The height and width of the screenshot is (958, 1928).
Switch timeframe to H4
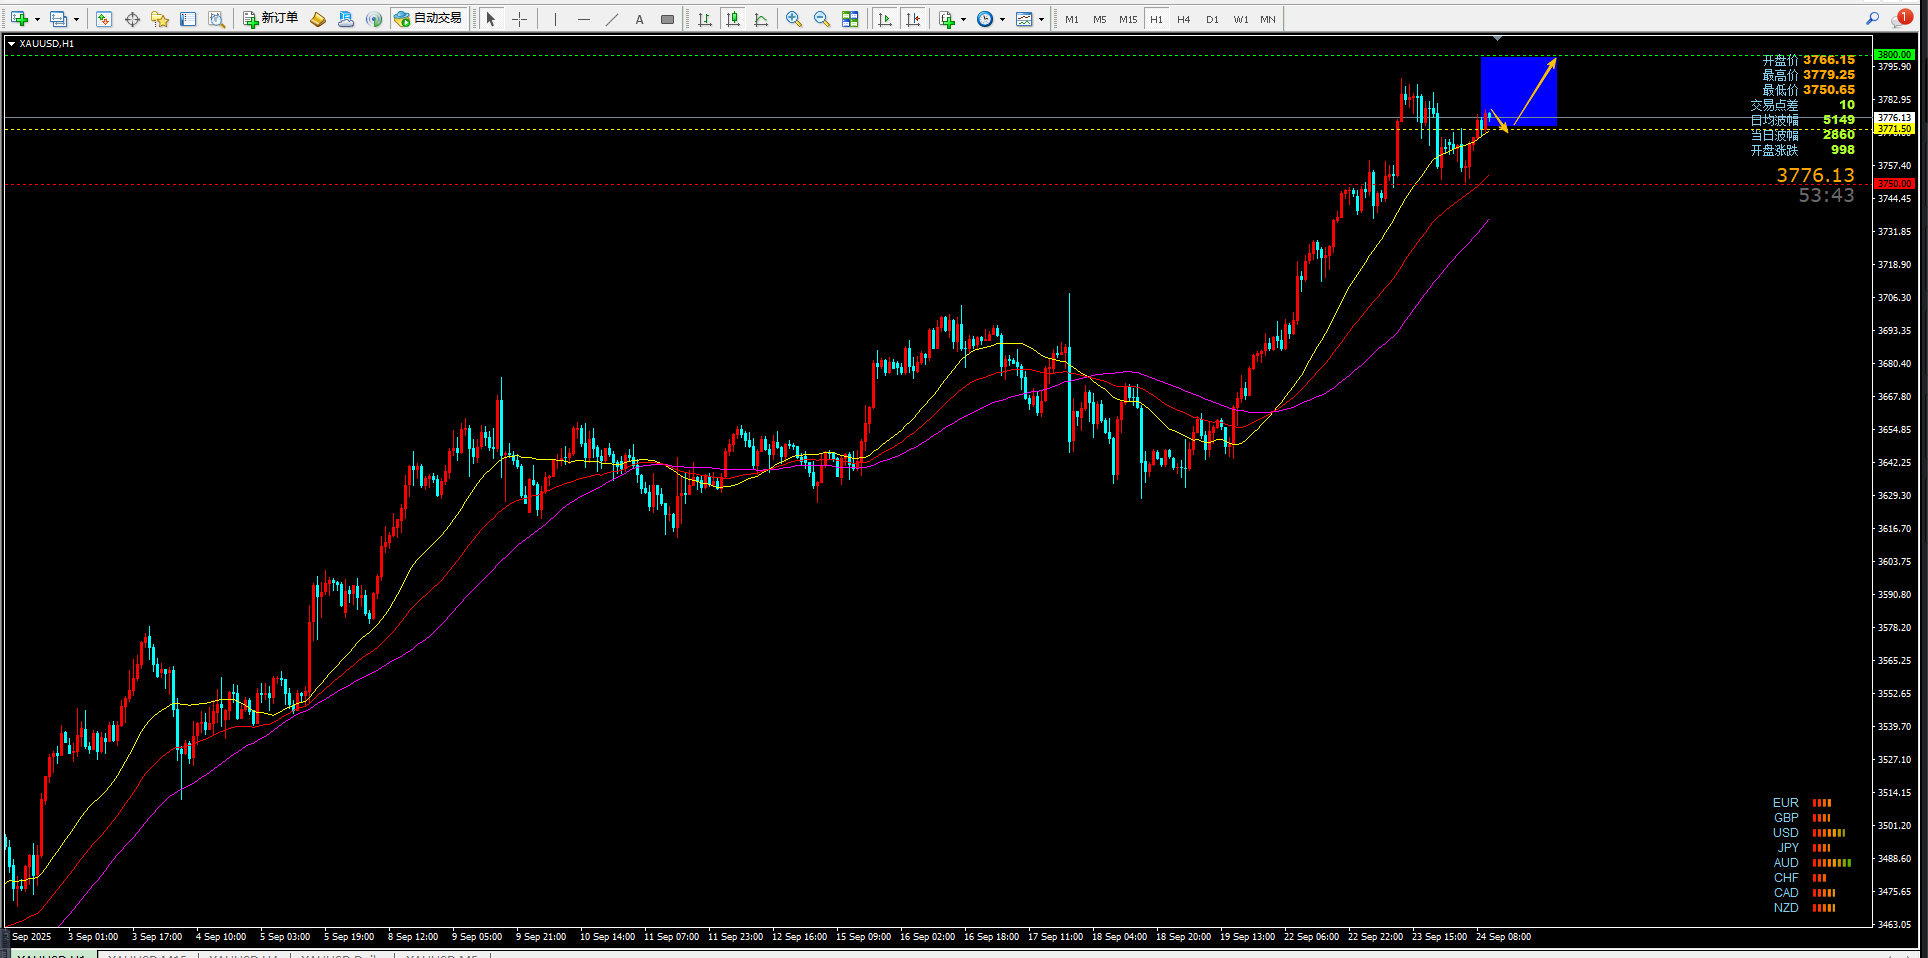[x=1184, y=19]
